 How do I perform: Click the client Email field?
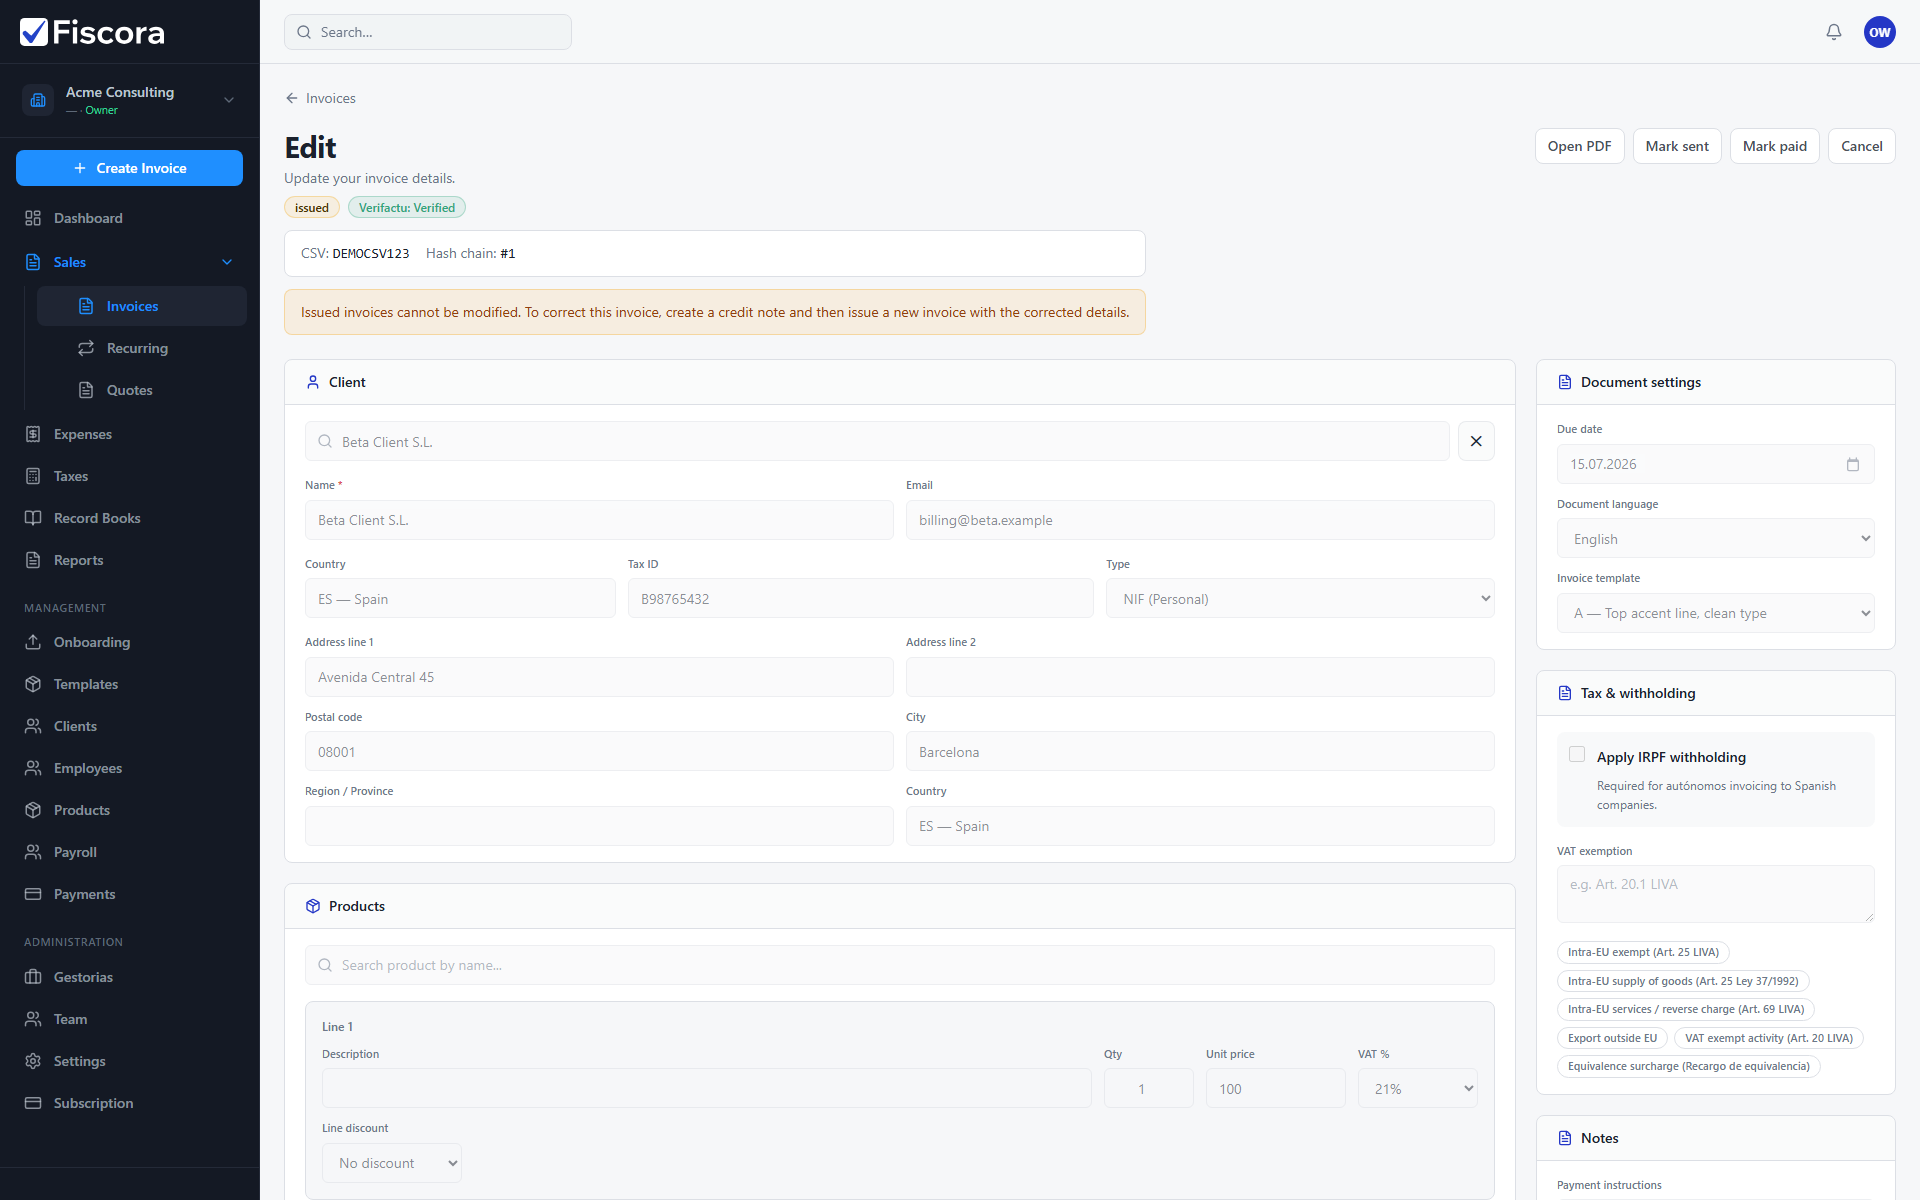point(1200,520)
